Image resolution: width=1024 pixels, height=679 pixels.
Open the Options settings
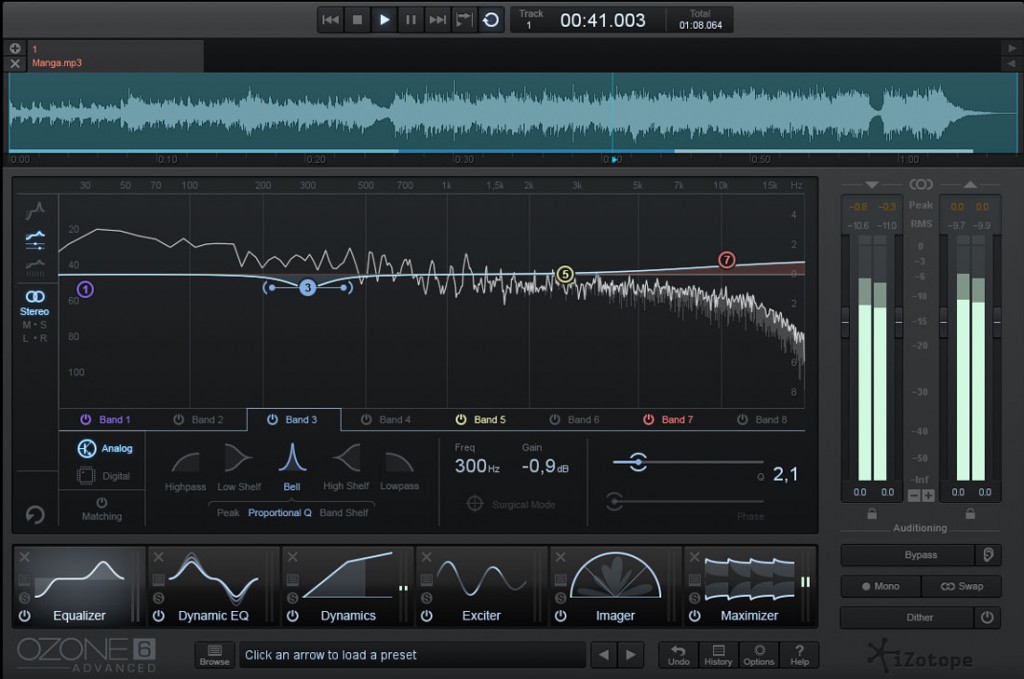click(759, 655)
